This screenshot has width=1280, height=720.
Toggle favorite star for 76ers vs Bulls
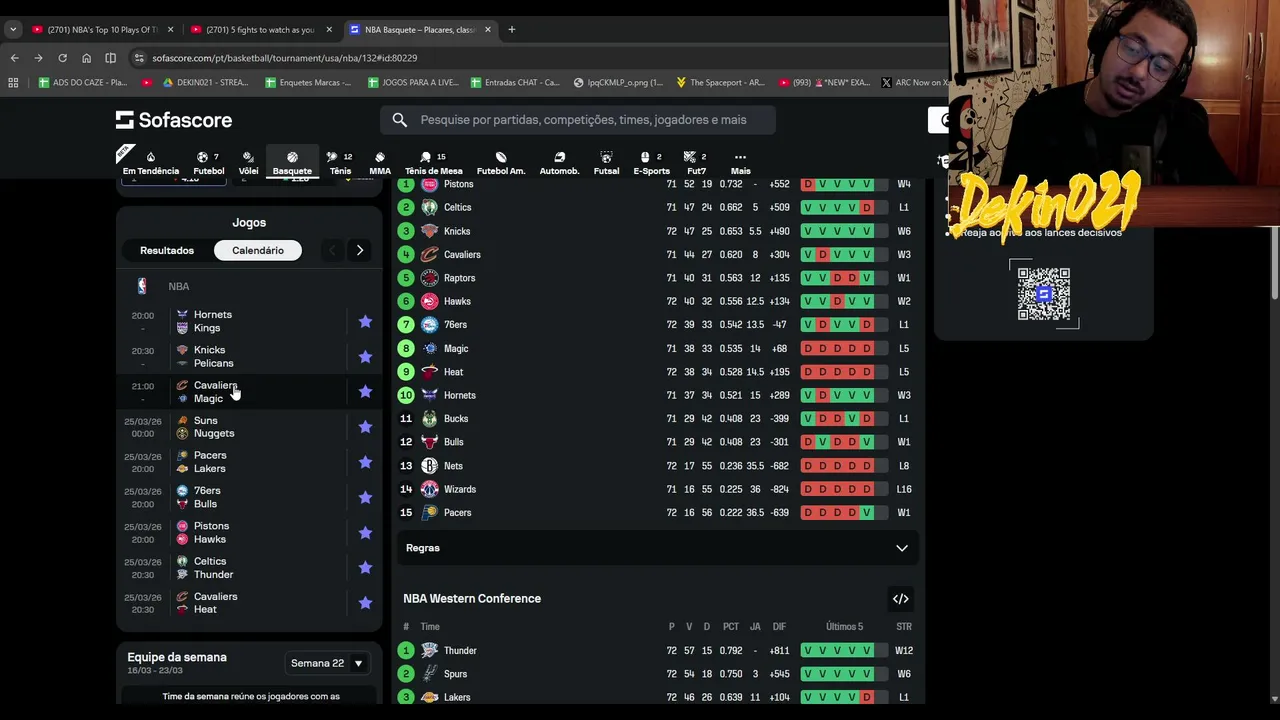coord(365,497)
